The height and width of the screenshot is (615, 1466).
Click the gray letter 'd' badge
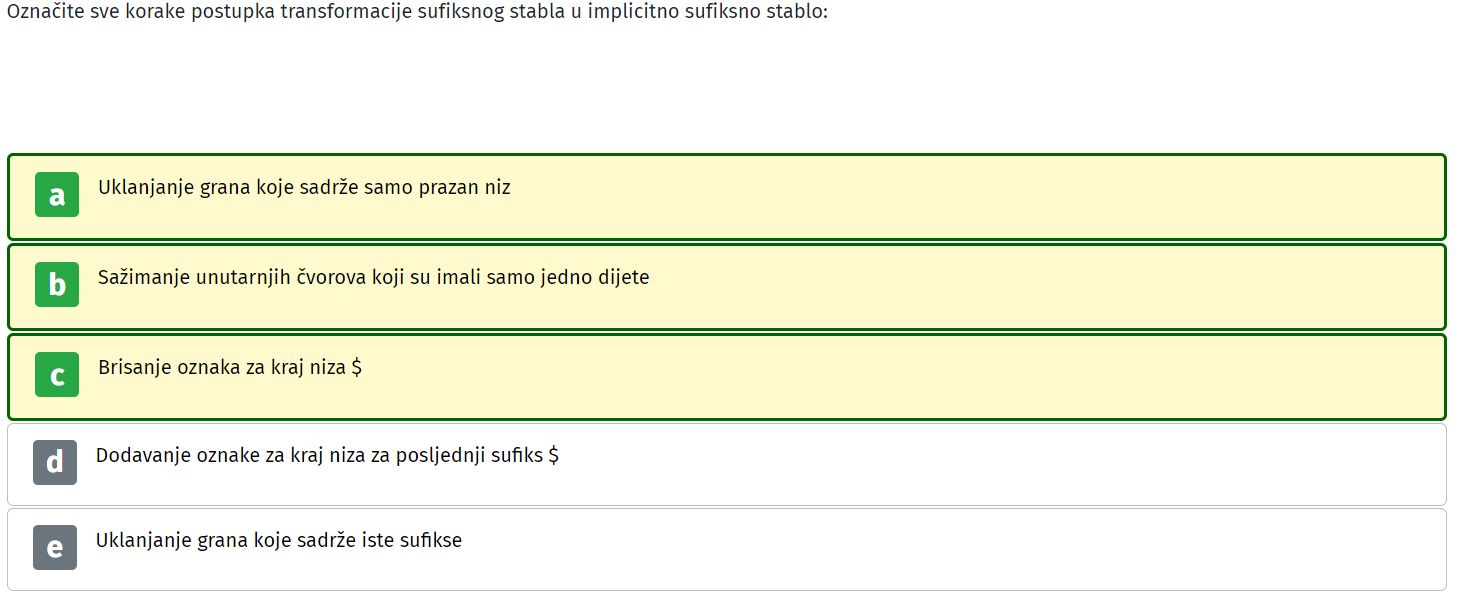tap(55, 463)
